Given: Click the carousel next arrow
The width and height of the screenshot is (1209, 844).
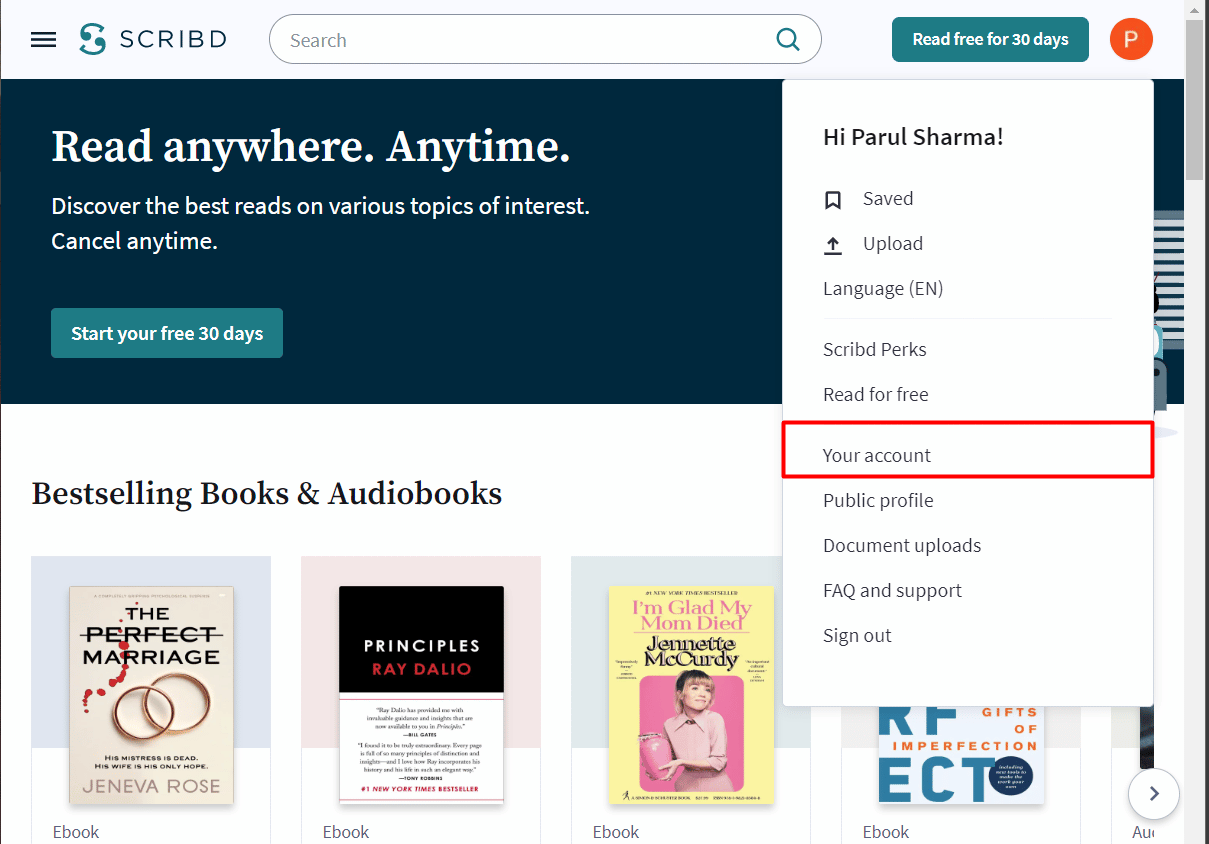Looking at the screenshot, I should click(x=1153, y=793).
